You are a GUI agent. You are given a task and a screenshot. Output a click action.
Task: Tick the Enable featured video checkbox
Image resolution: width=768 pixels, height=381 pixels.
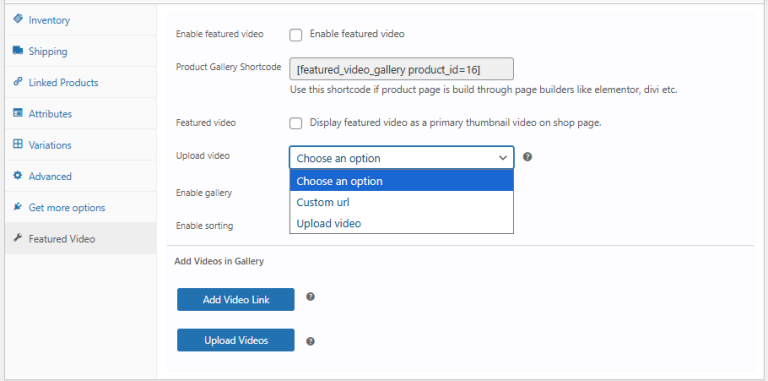click(x=295, y=35)
